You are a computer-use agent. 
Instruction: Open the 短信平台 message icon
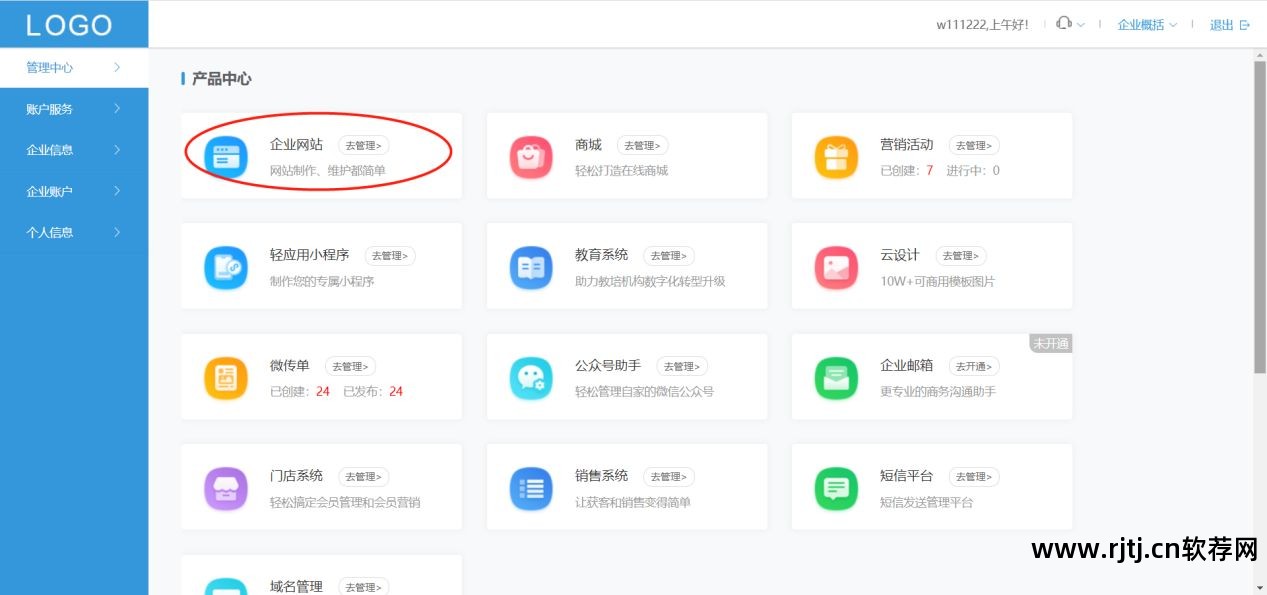pos(836,489)
